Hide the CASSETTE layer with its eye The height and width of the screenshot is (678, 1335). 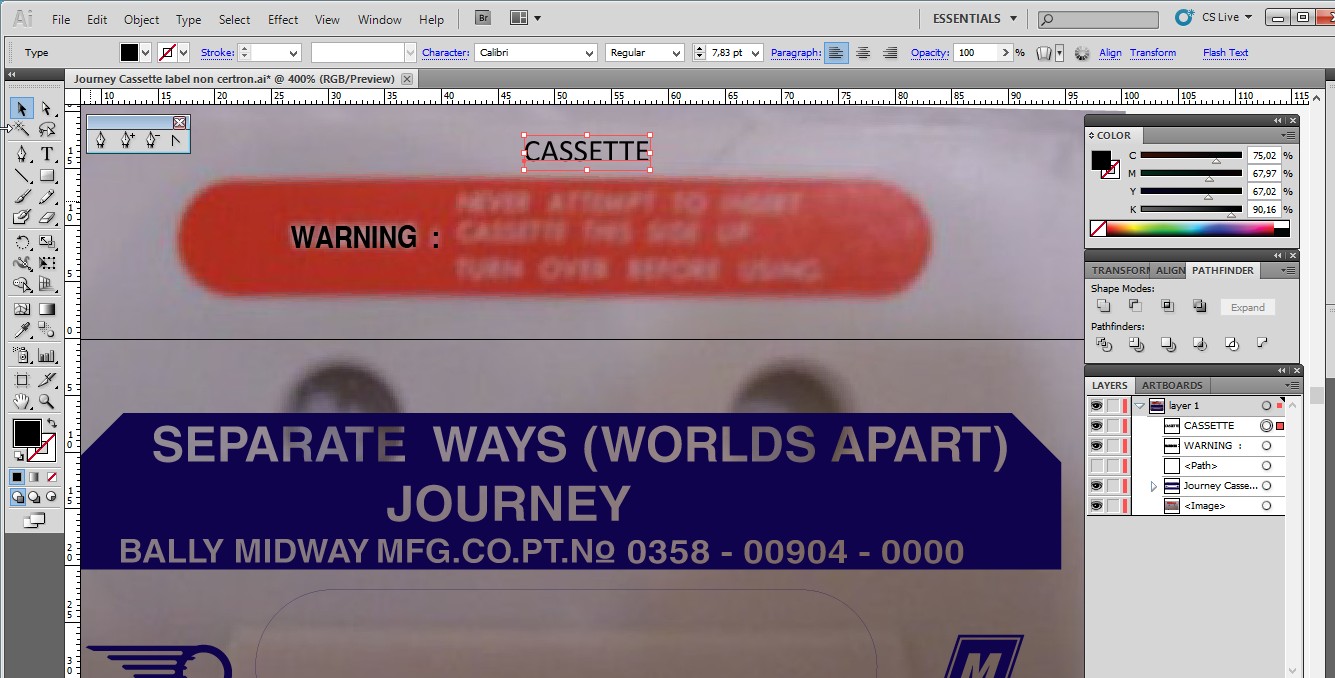(1096, 426)
